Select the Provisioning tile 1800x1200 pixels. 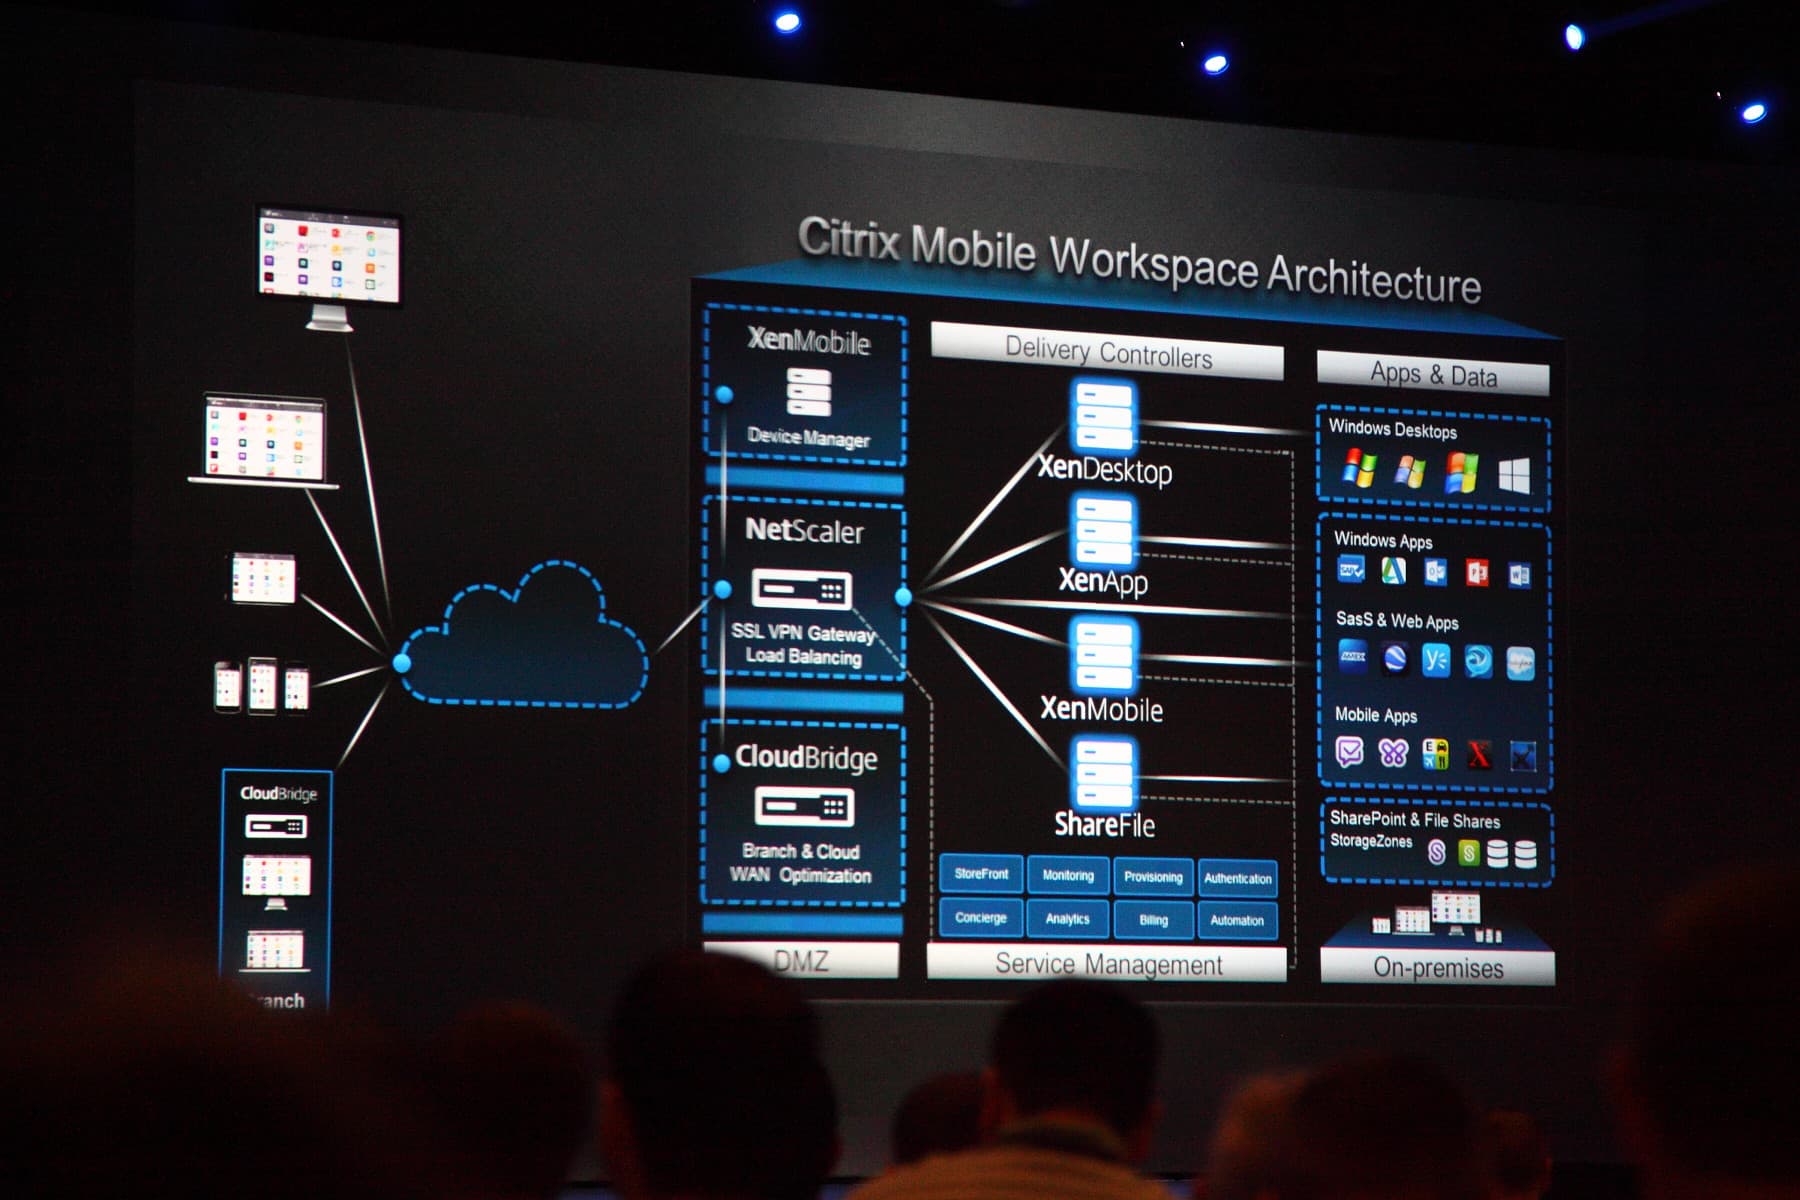[x=1153, y=877]
